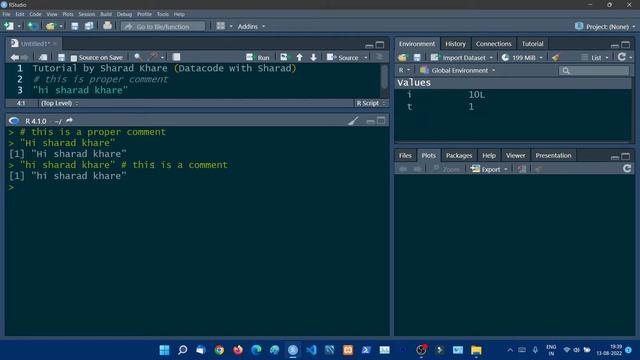
Task: Show the script in a new window
Action: 43,57
